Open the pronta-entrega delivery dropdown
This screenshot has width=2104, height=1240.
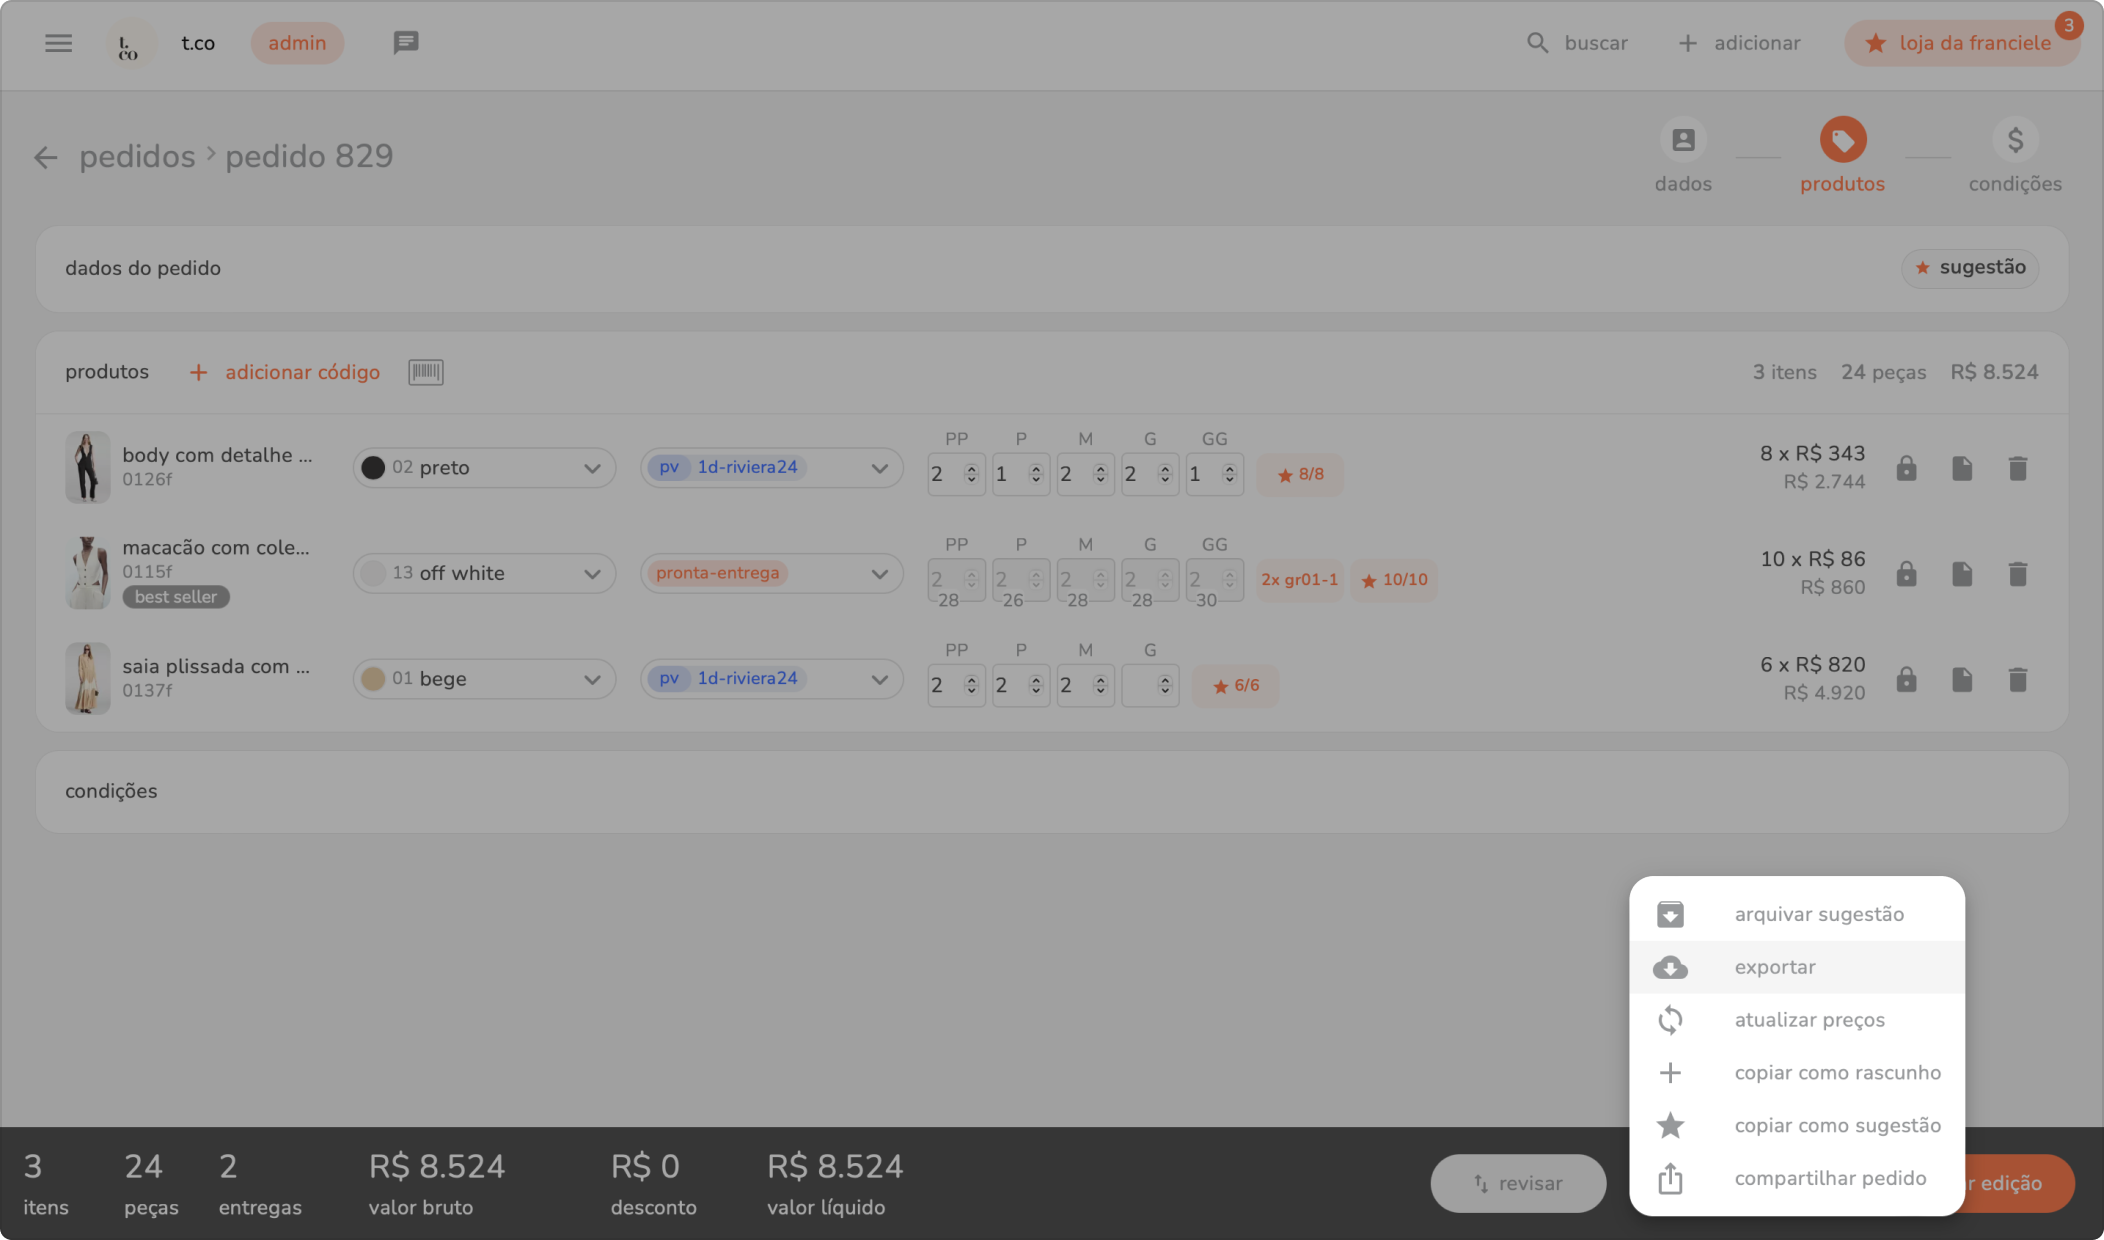click(771, 574)
